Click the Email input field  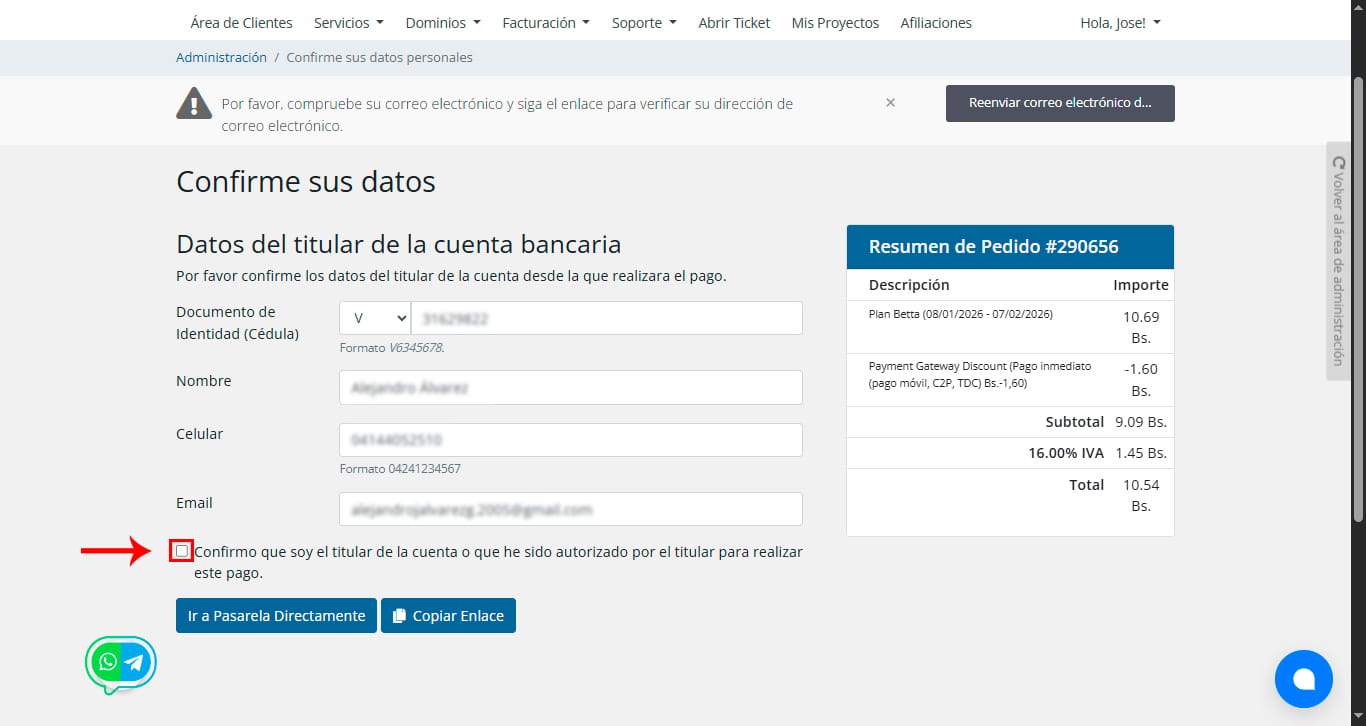[571, 509]
